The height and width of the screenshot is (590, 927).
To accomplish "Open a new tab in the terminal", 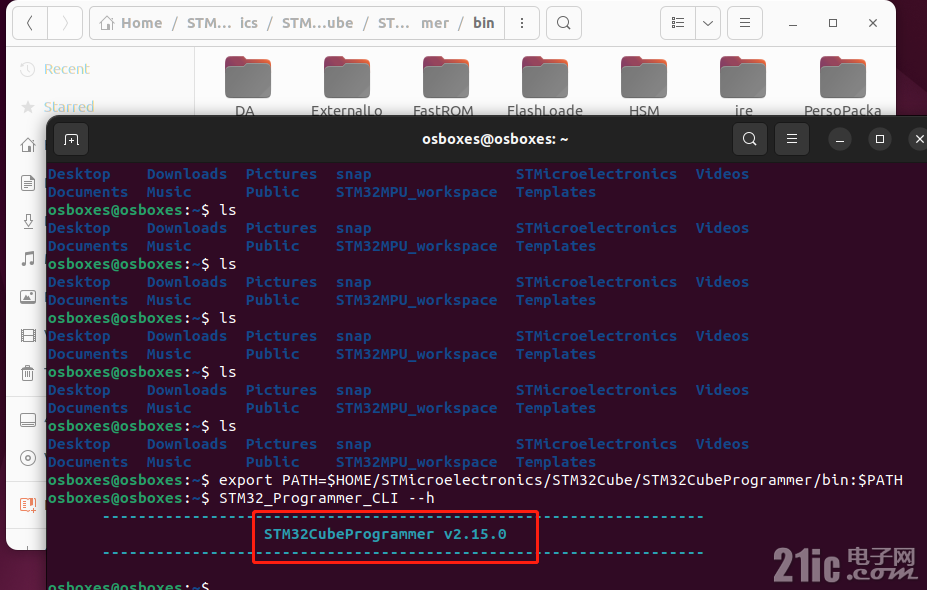I will (x=72, y=140).
